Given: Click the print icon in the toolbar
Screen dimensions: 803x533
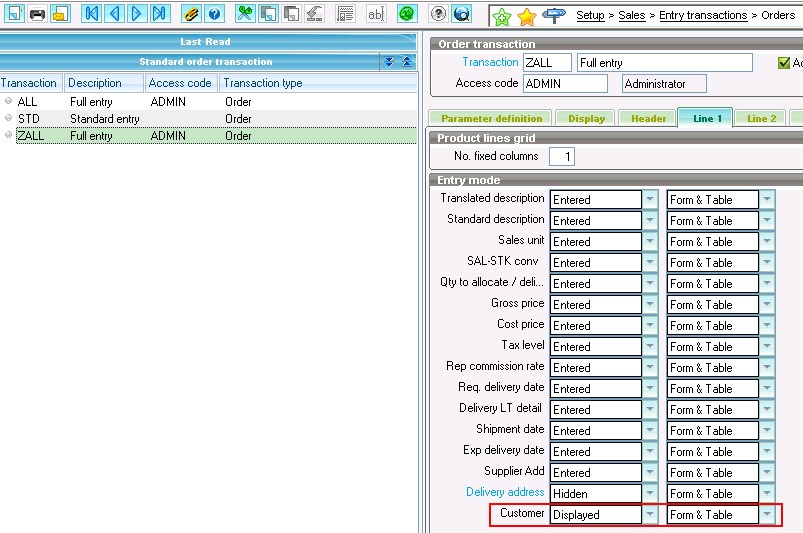Looking at the screenshot, I should click(37, 14).
